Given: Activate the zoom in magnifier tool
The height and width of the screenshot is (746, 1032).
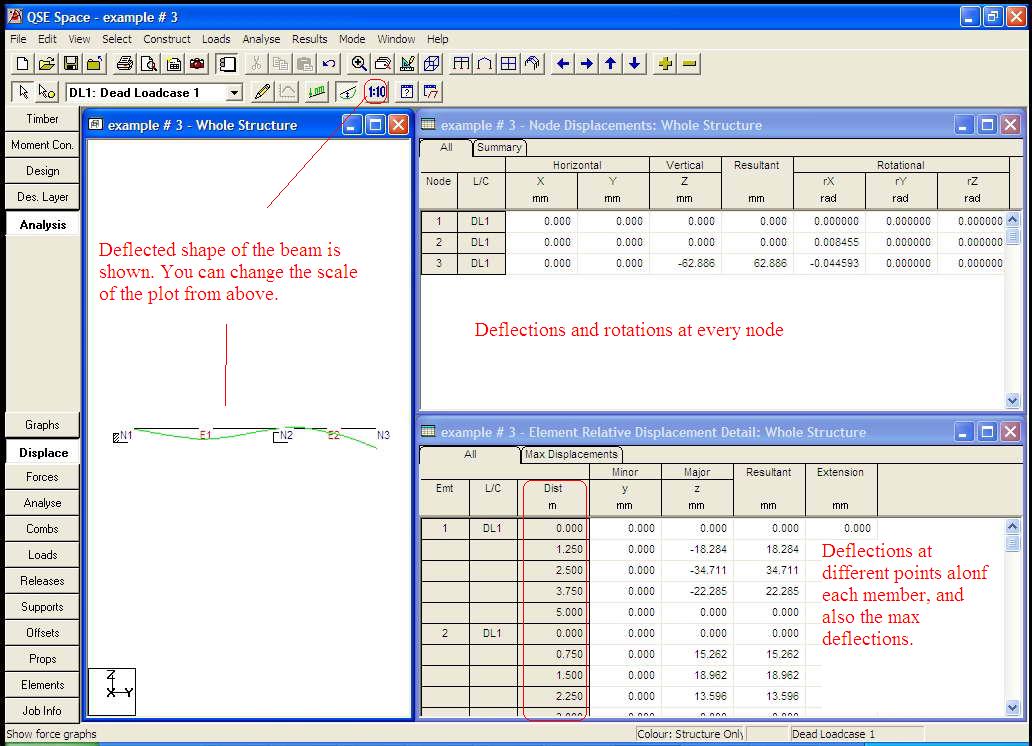Looking at the screenshot, I should point(359,64).
